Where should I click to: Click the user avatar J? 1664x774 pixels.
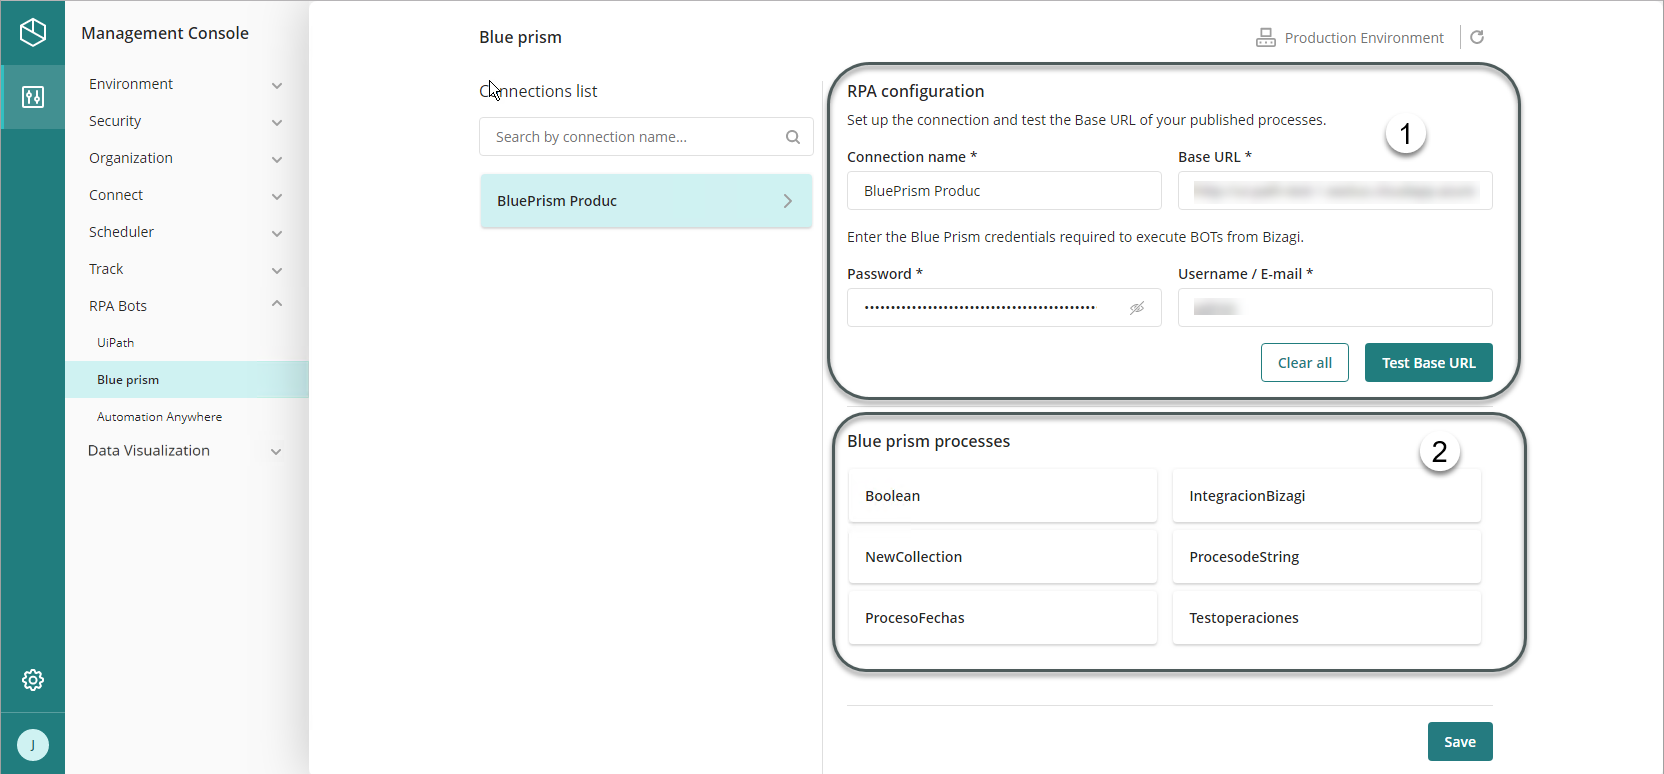pos(33,745)
